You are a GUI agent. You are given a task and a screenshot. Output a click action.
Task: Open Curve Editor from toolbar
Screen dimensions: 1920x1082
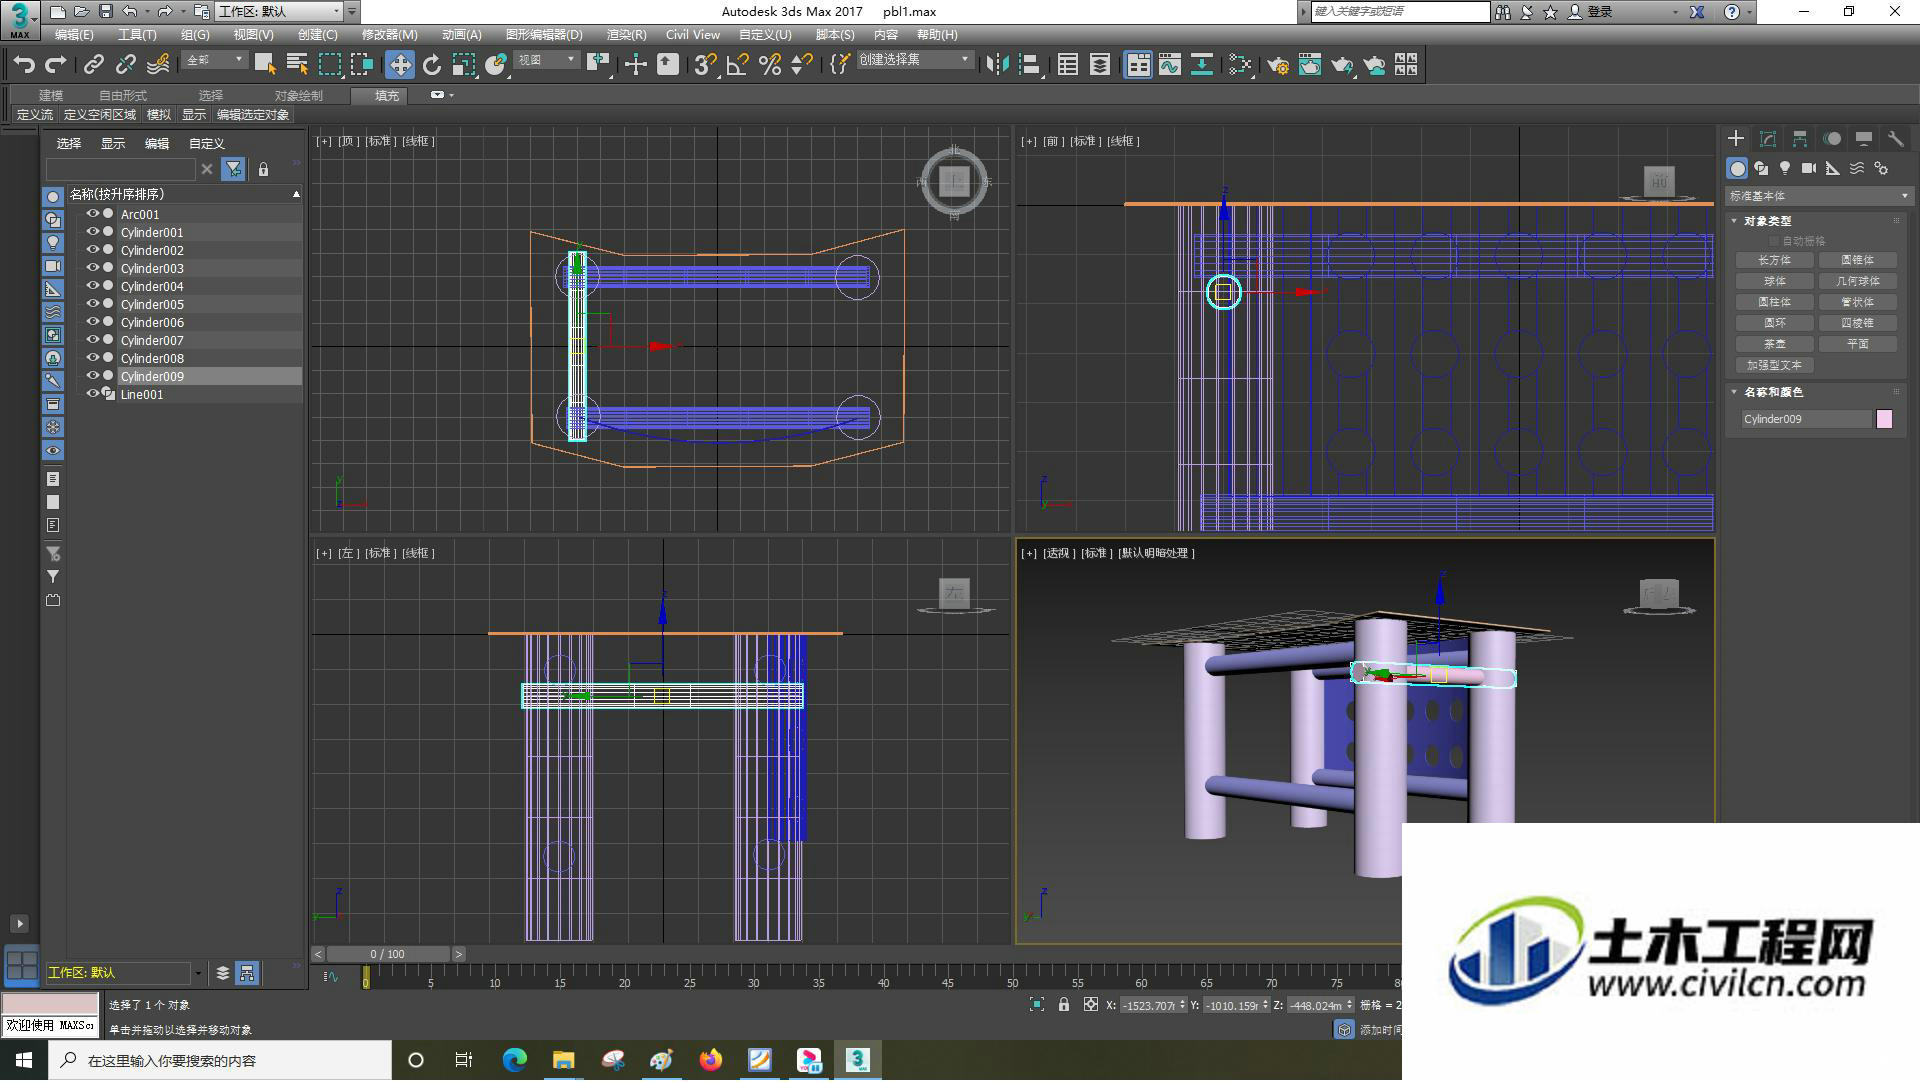pos(1170,65)
